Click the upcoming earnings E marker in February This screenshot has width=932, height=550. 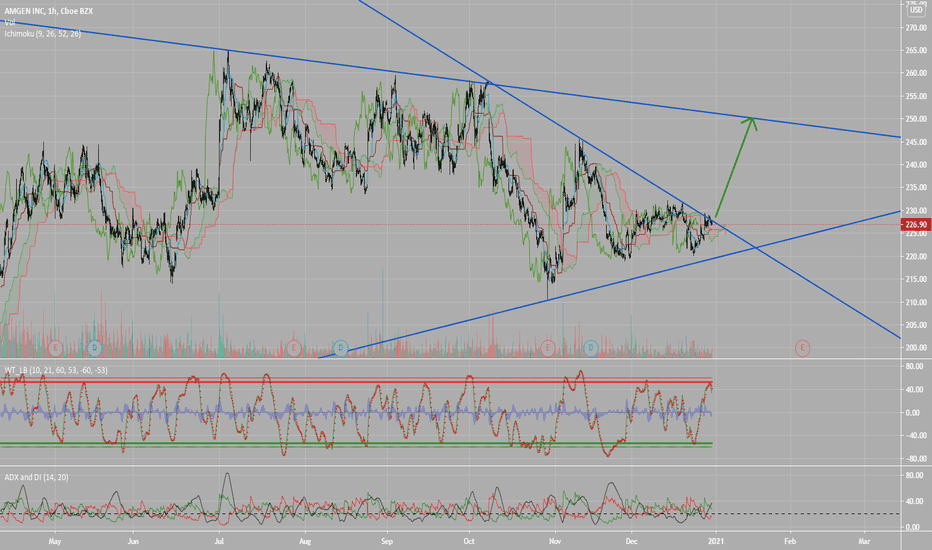tap(802, 348)
